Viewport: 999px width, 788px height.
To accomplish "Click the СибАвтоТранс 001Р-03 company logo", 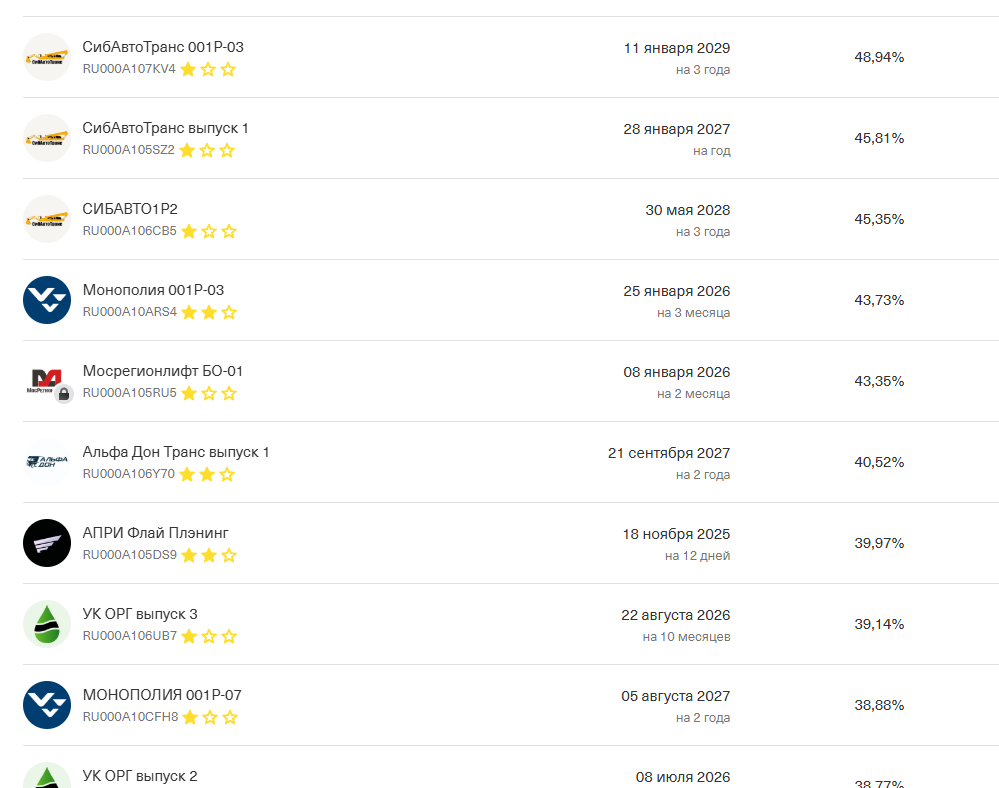I will click(47, 58).
